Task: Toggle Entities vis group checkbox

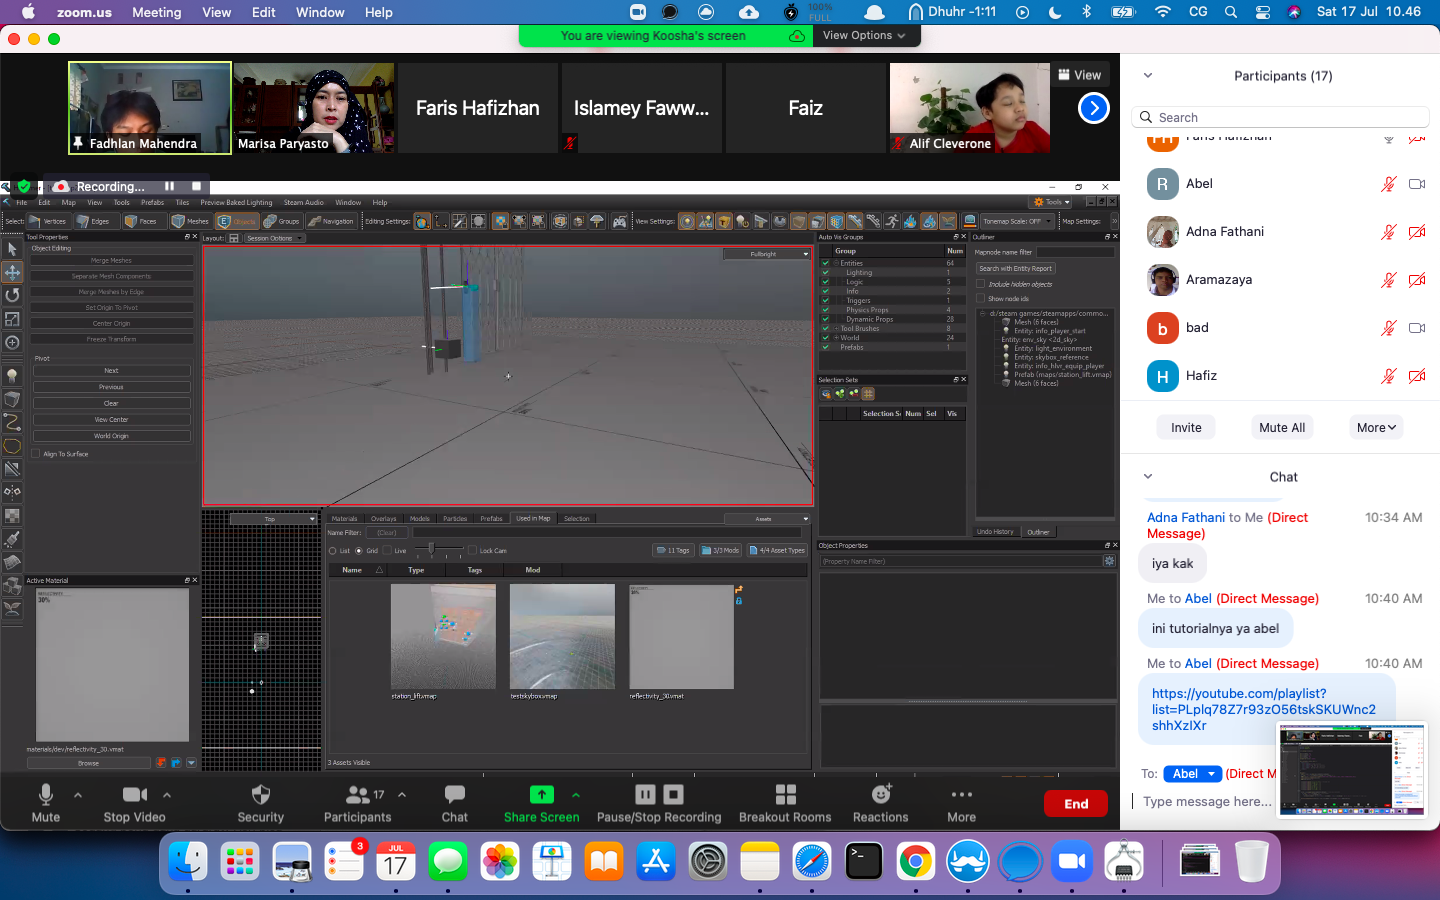Action: point(825,263)
